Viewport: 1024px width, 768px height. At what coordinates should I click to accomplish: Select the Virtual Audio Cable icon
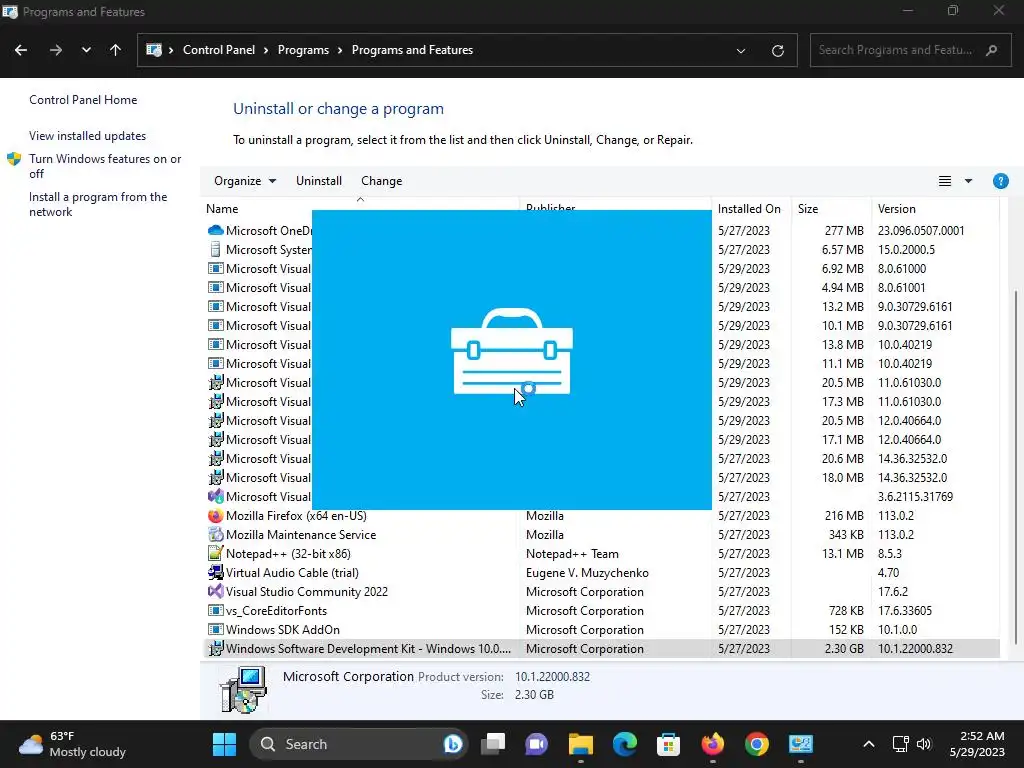216,573
